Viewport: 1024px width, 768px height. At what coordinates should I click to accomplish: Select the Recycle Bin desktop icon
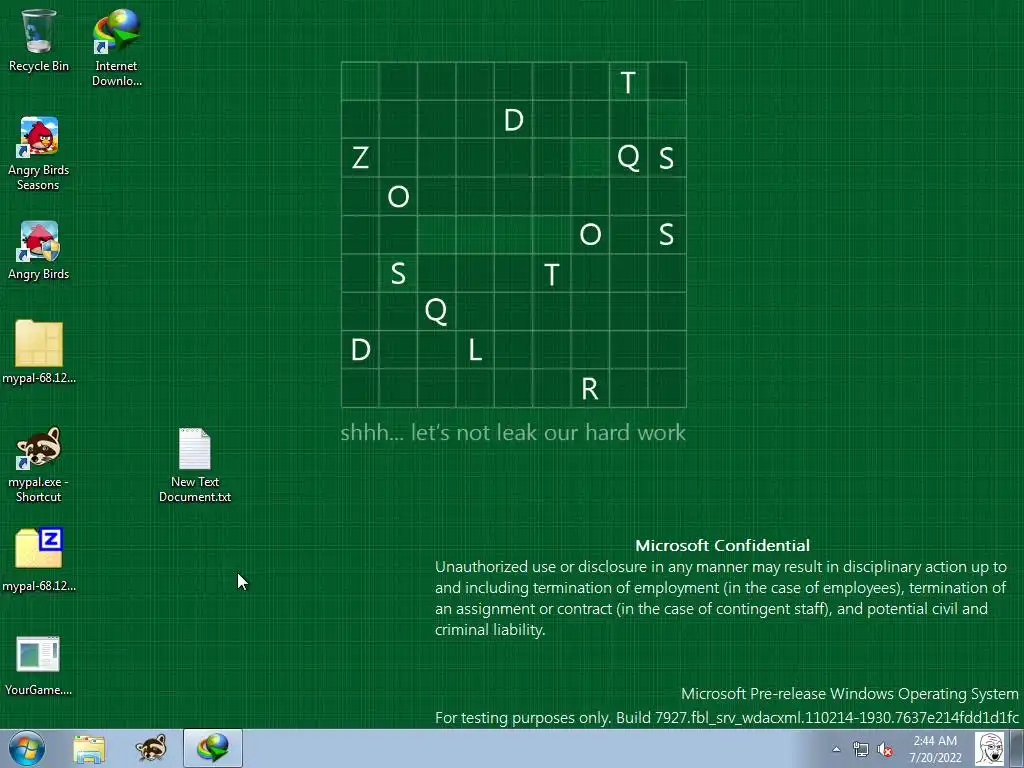(x=39, y=40)
